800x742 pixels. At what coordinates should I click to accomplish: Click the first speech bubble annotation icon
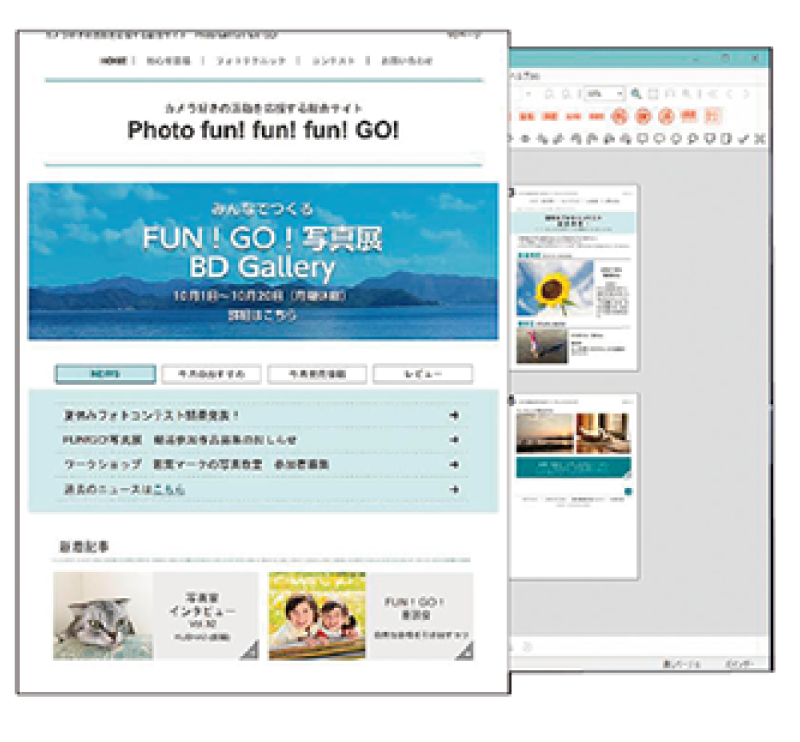click(643, 138)
